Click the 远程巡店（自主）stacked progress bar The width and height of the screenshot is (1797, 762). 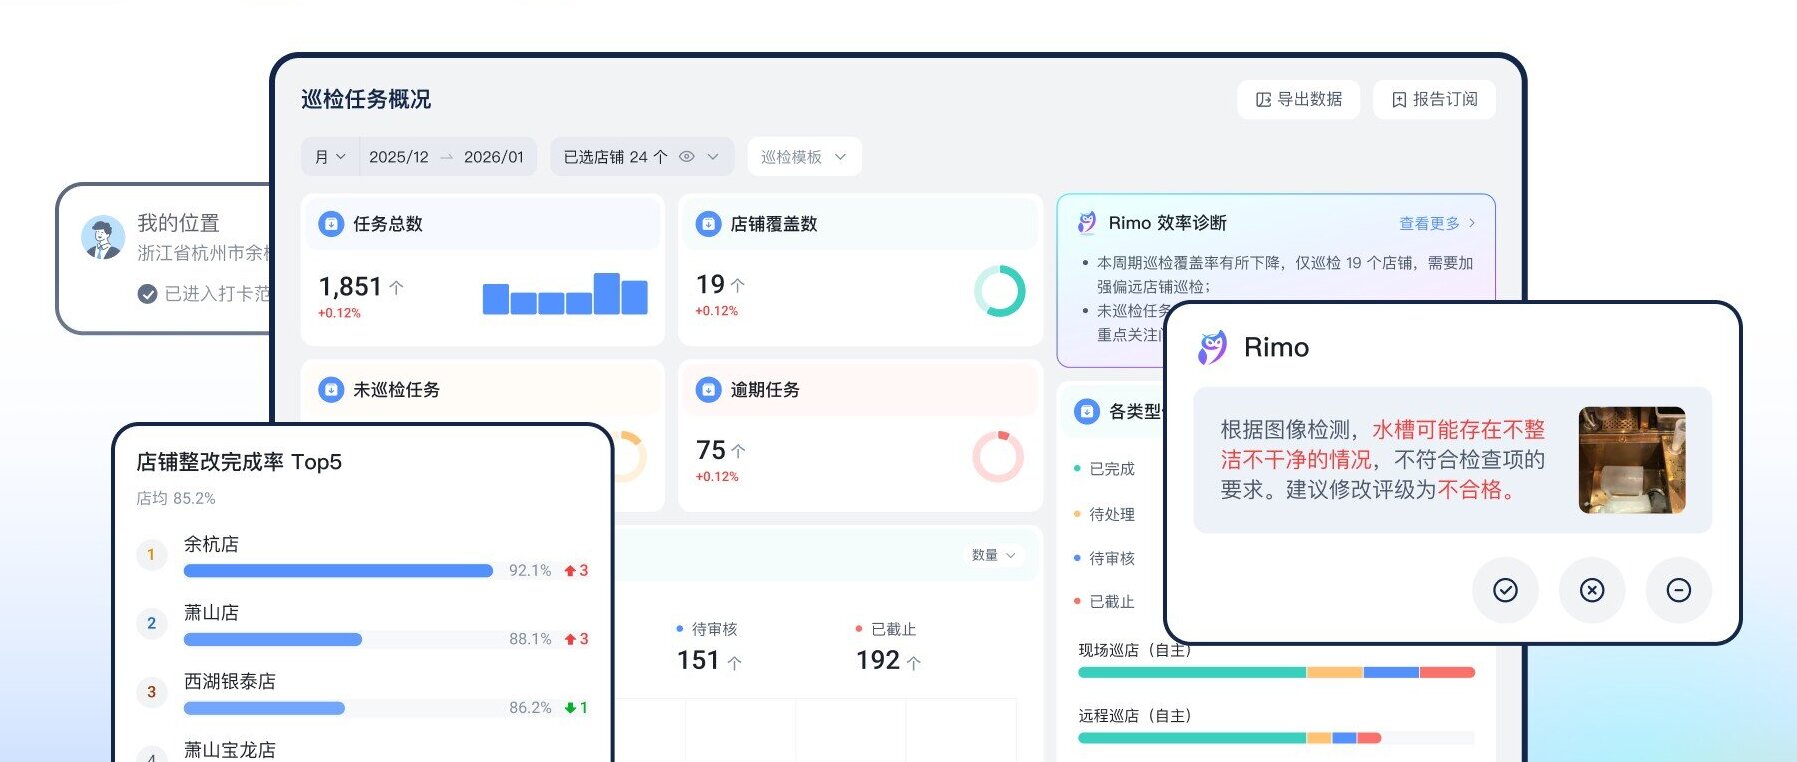(x=1276, y=738)
